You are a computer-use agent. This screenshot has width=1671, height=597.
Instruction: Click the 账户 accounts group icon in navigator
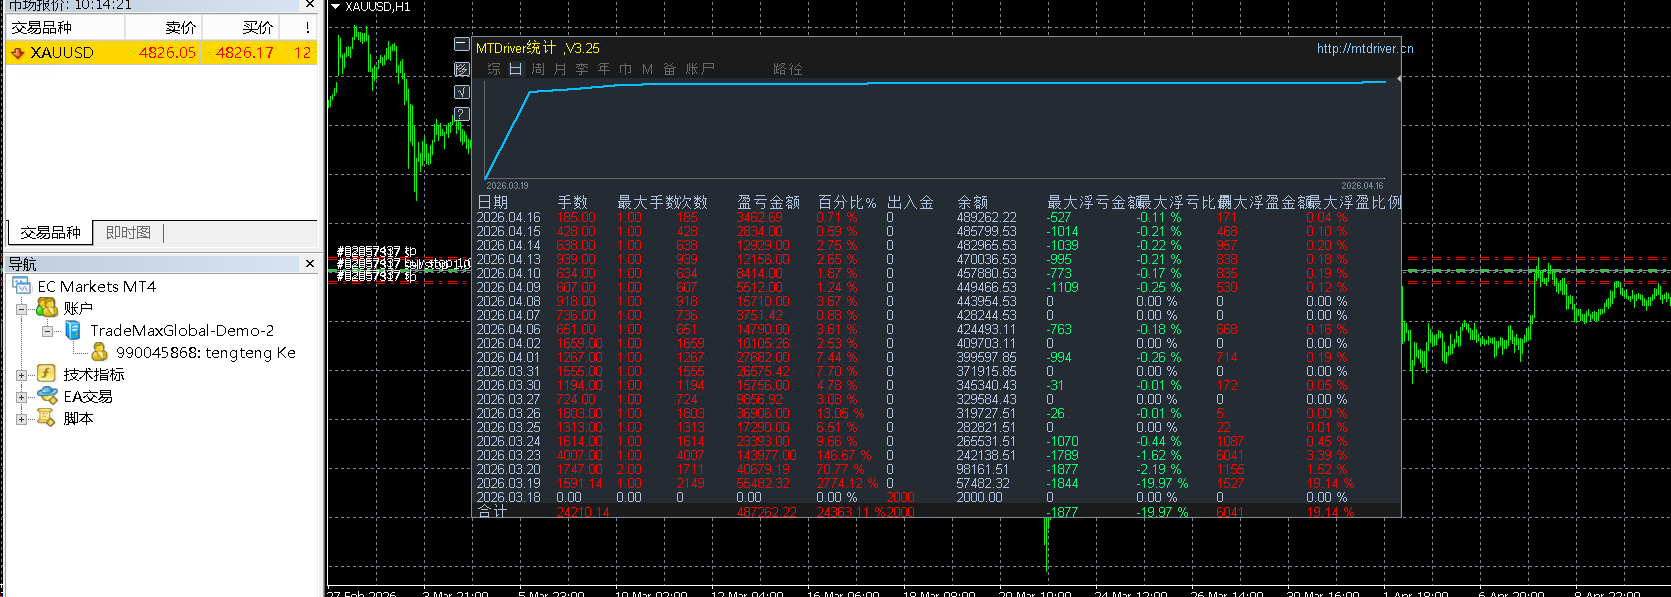point(46,308)
